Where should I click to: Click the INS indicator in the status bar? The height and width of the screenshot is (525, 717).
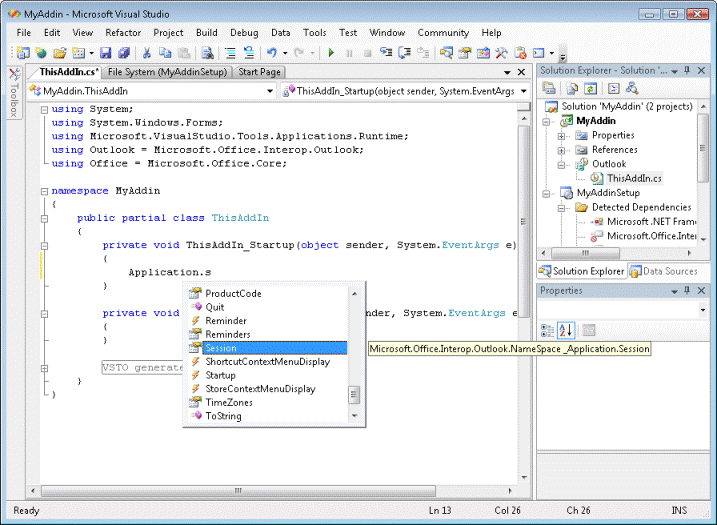coord(679,510)
